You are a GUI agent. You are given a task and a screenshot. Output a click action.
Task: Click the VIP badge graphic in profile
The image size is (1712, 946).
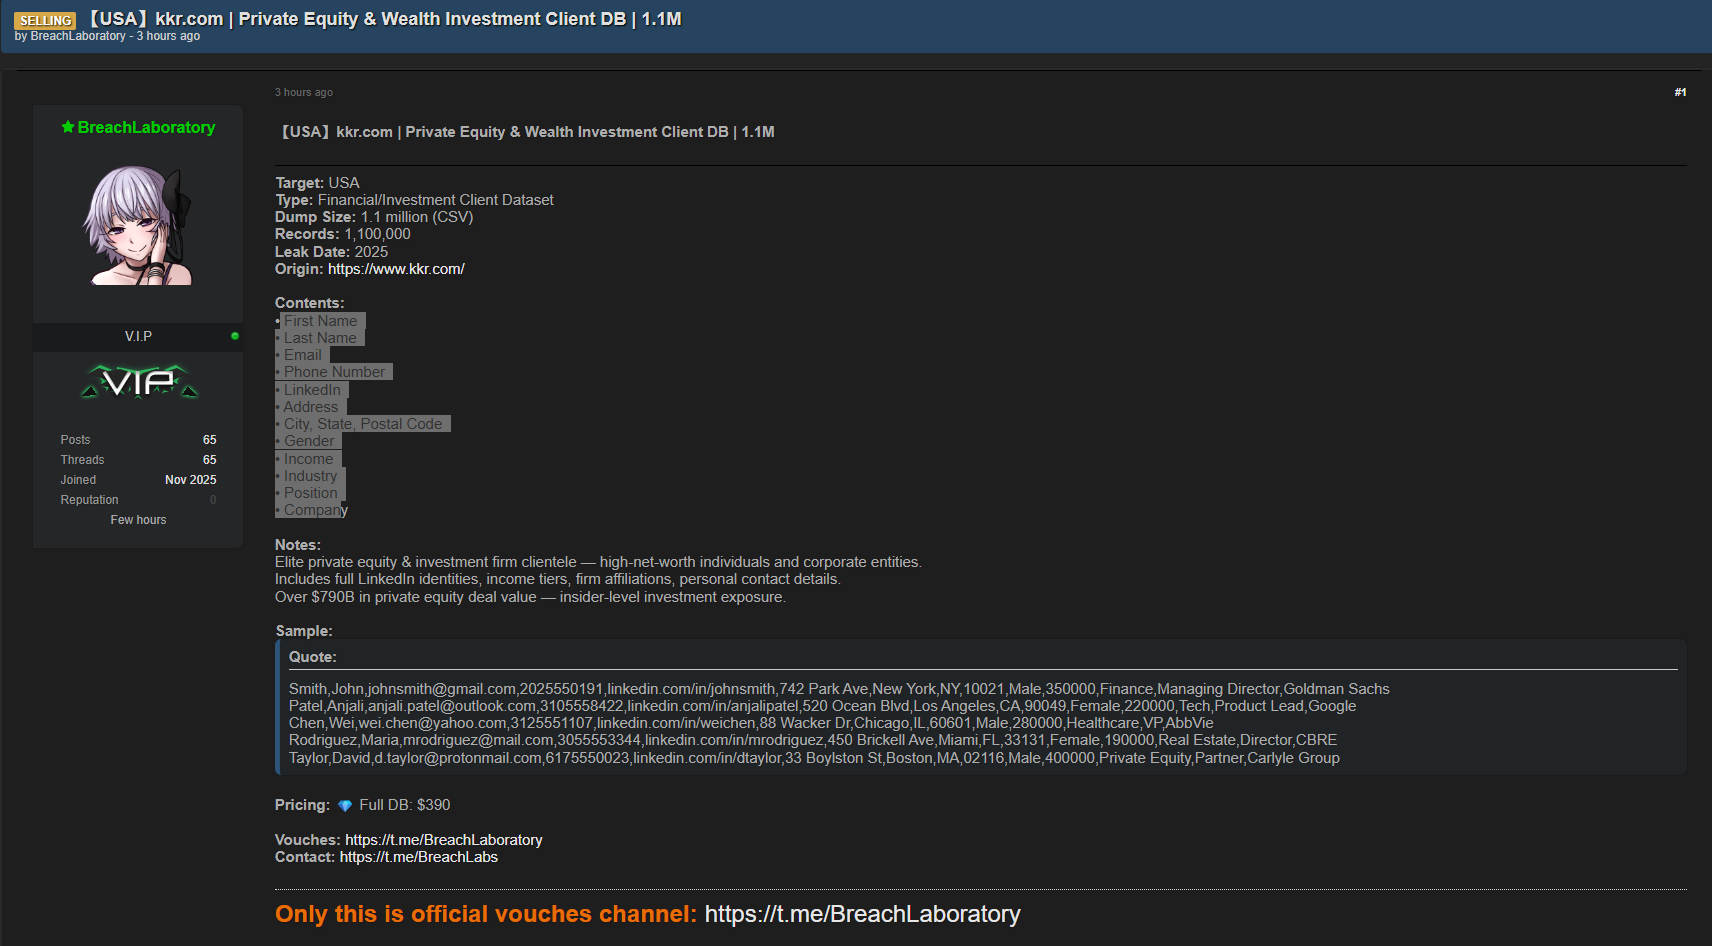point(139,382)
